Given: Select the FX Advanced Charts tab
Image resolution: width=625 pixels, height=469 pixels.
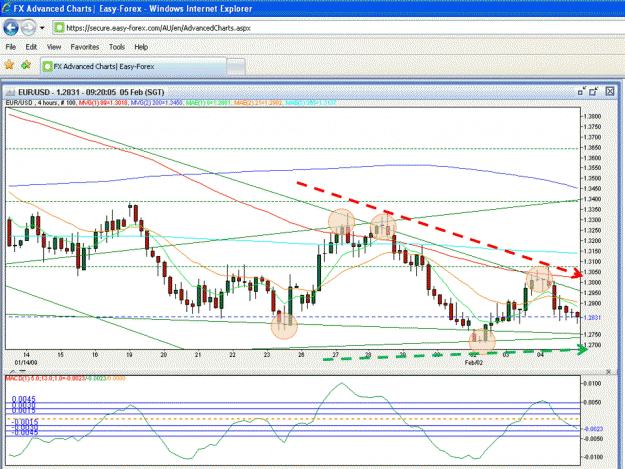Looking at the screenshot, I should click(x=134, y=67).
